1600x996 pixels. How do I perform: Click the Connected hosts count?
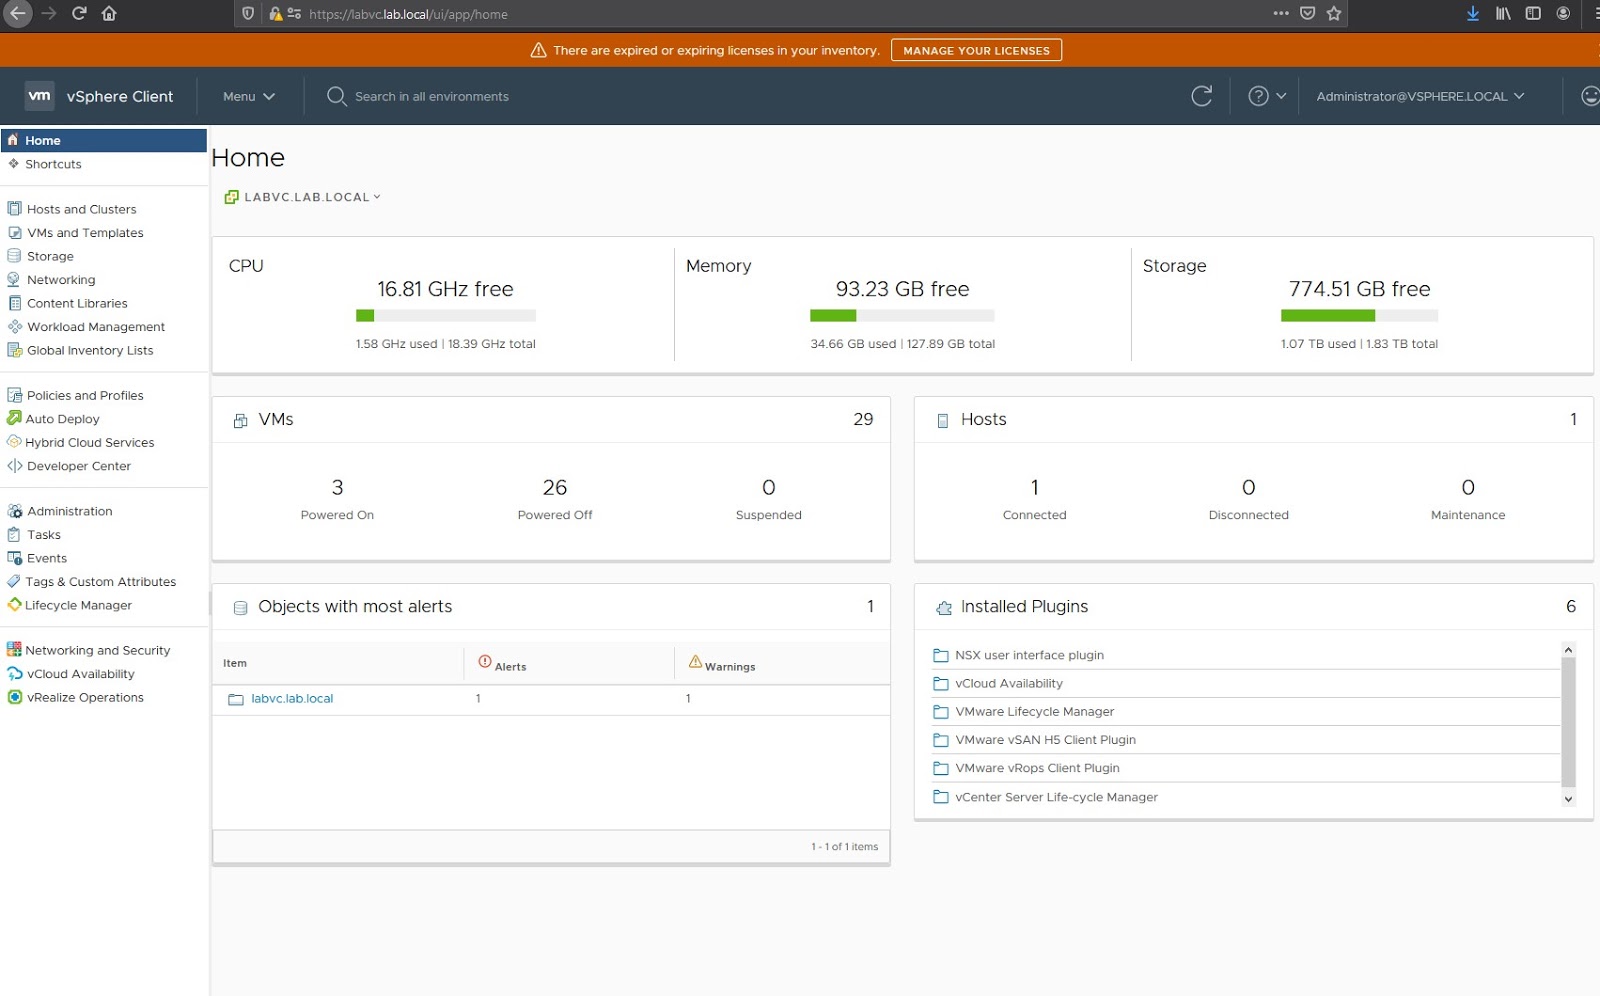coord(1035,488)
